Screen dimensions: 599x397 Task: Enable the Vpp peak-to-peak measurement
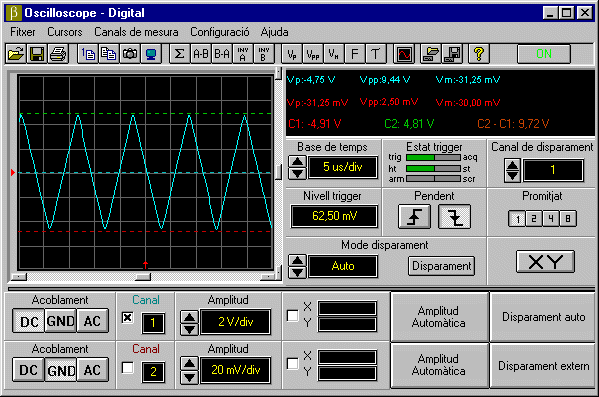tap(313, 54)
